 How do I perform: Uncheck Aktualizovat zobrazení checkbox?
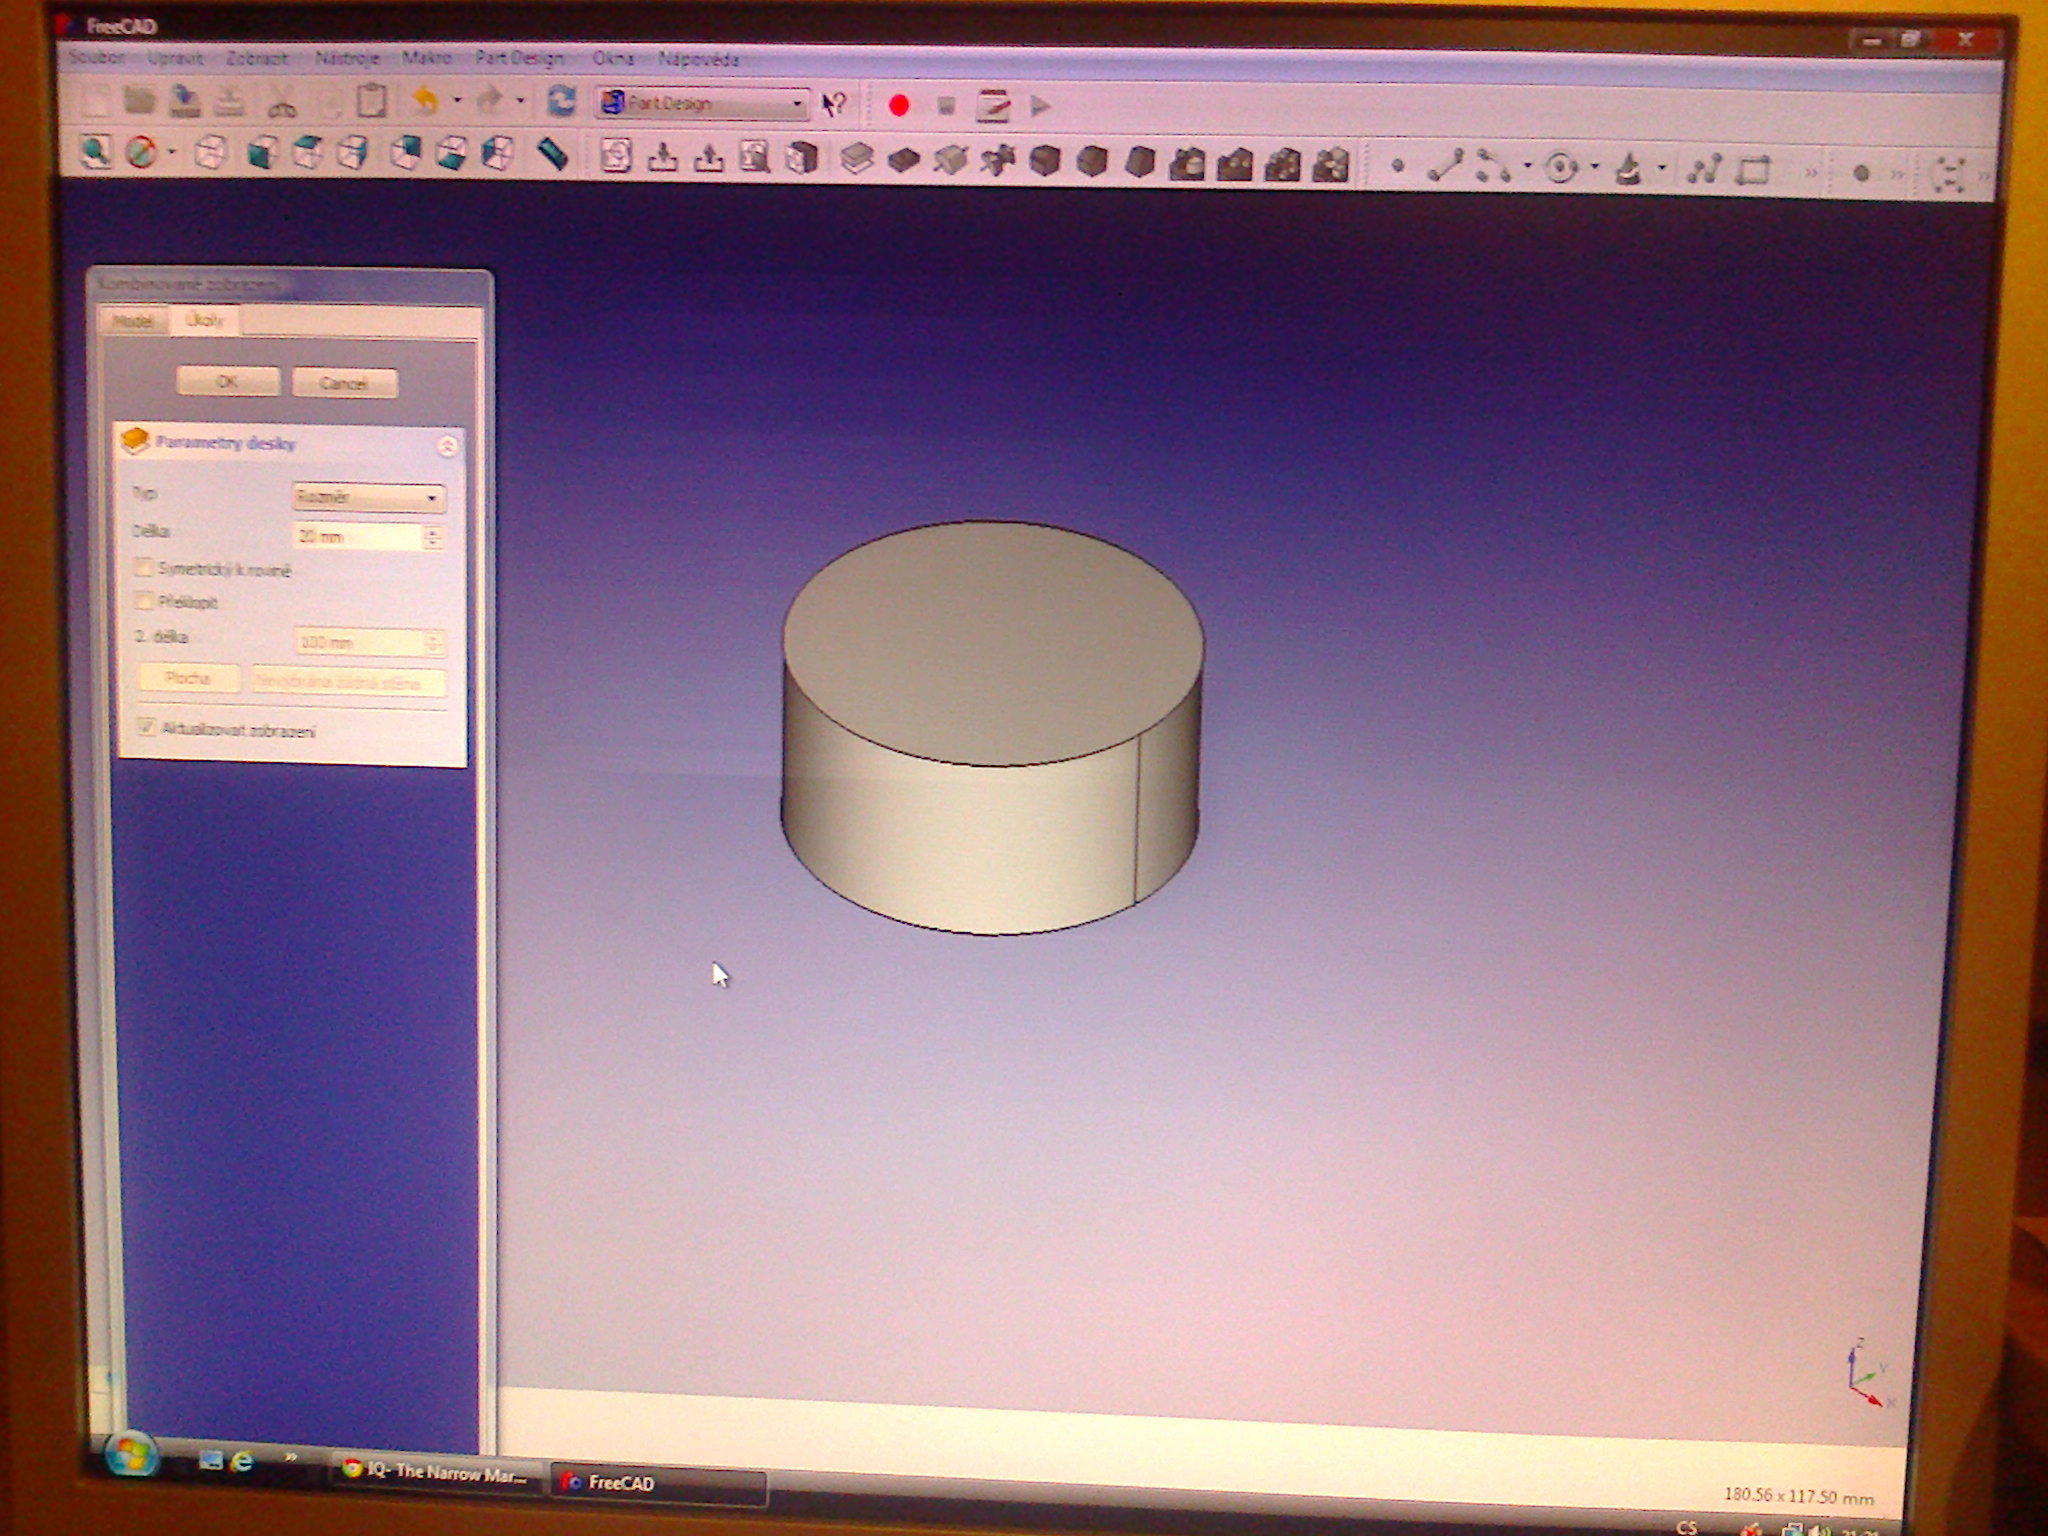coord(147,726)
